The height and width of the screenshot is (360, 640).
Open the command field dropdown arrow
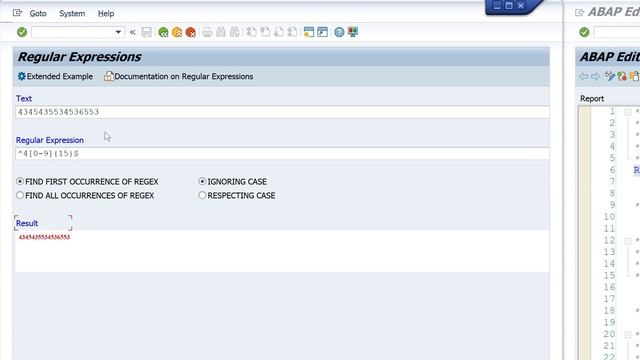118,32
